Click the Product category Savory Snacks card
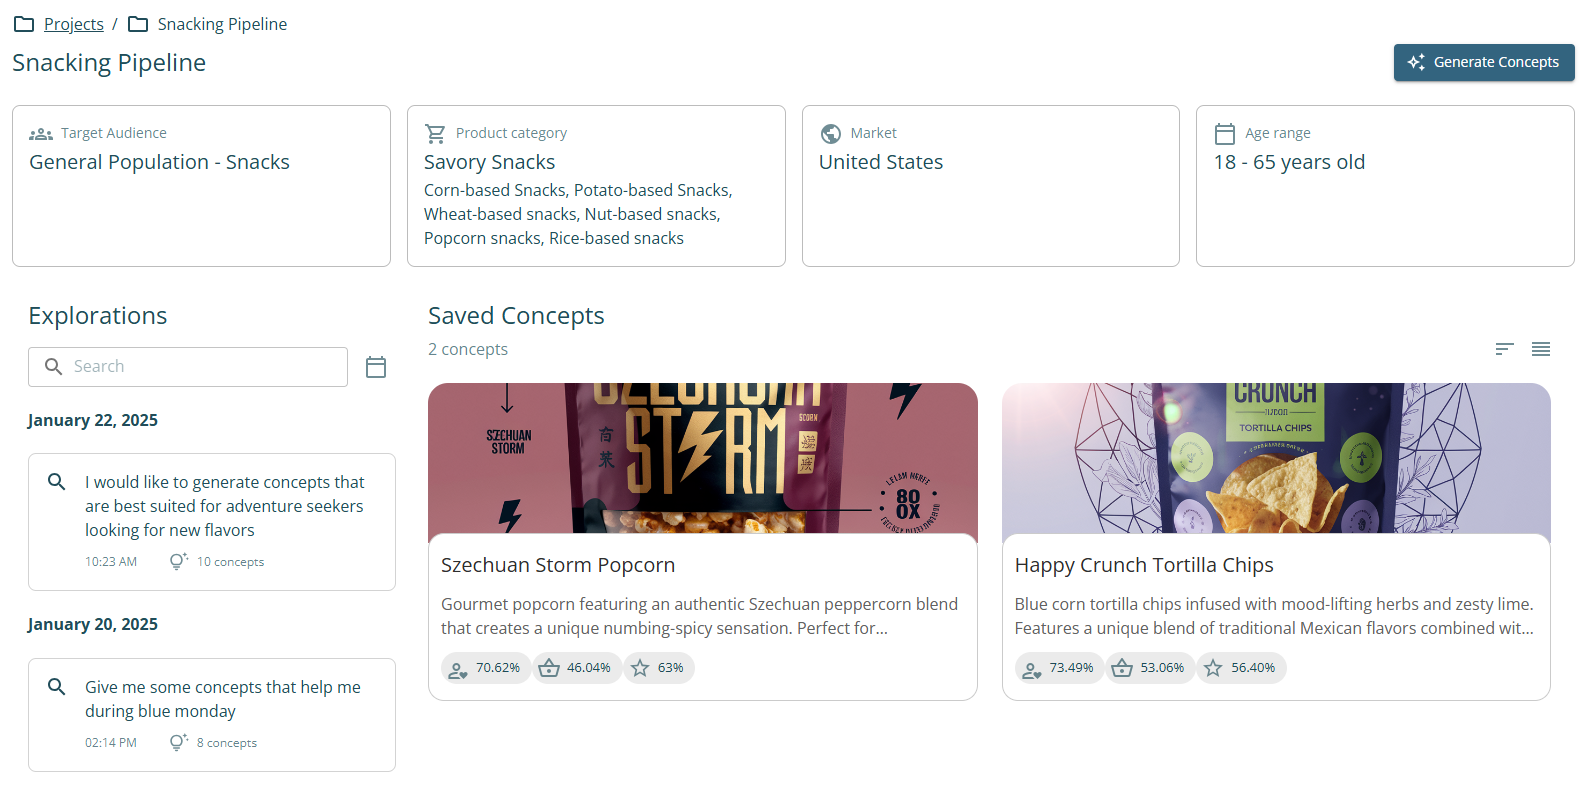Viewport: 1586px width, 791px height. pyautogui.click(x=596, y=186)
